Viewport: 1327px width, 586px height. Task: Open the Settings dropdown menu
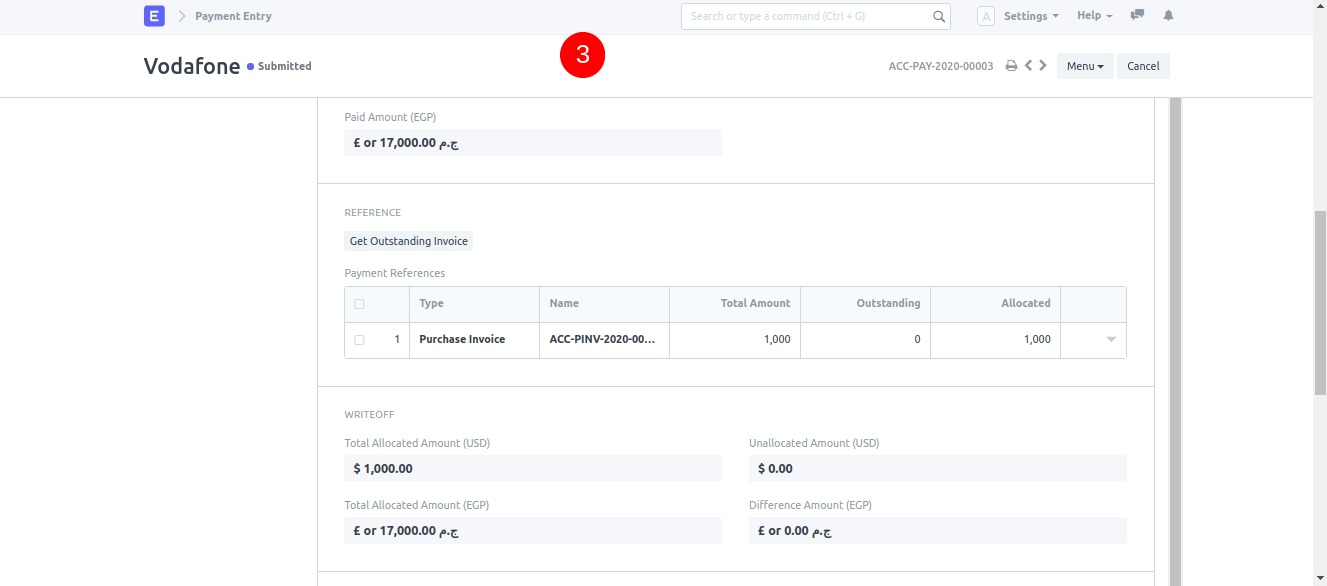pos(1031,16)
